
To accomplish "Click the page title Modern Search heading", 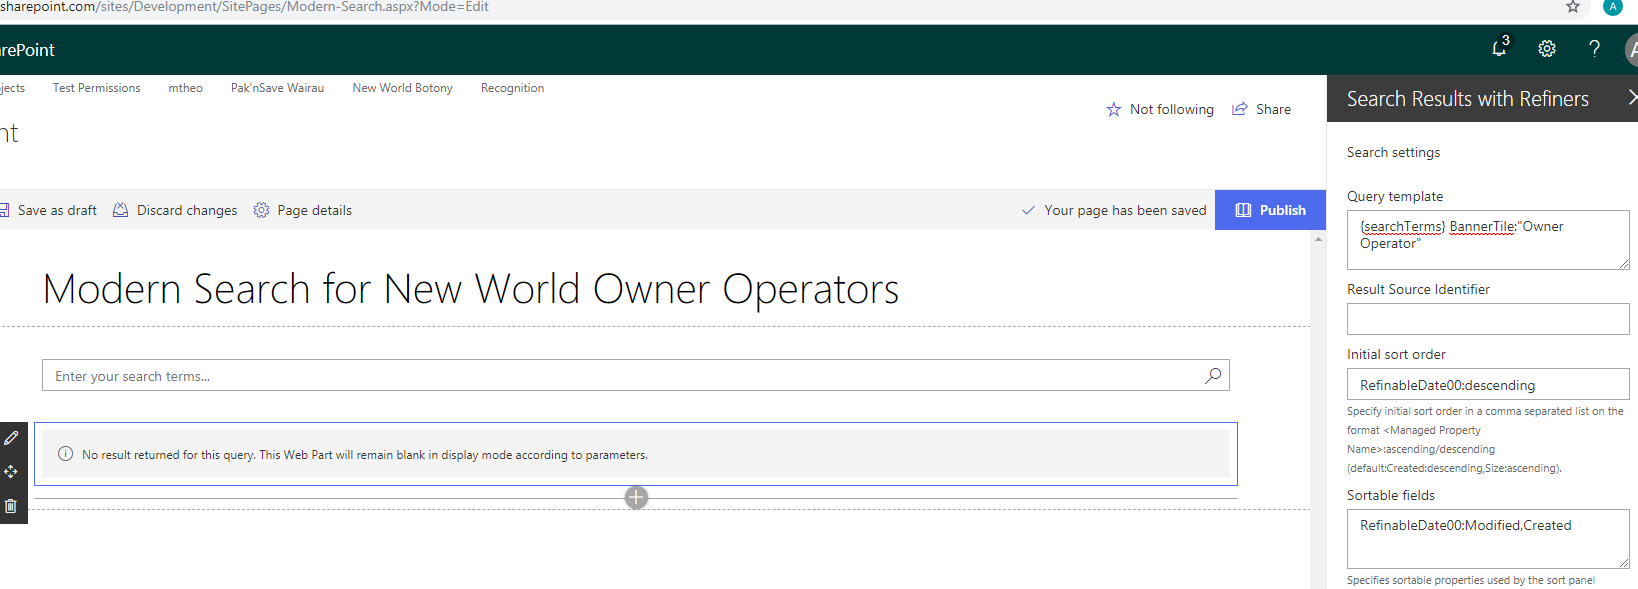I will pos(471,289).
